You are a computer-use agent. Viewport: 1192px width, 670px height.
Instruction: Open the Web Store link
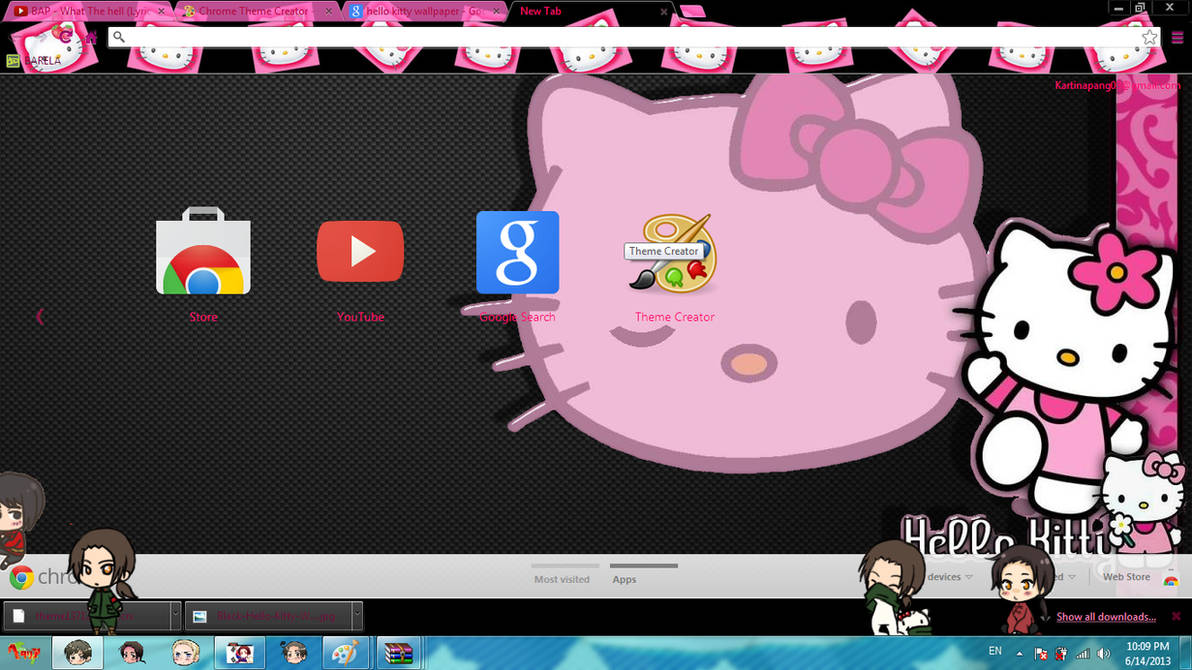click(1126, 577)
